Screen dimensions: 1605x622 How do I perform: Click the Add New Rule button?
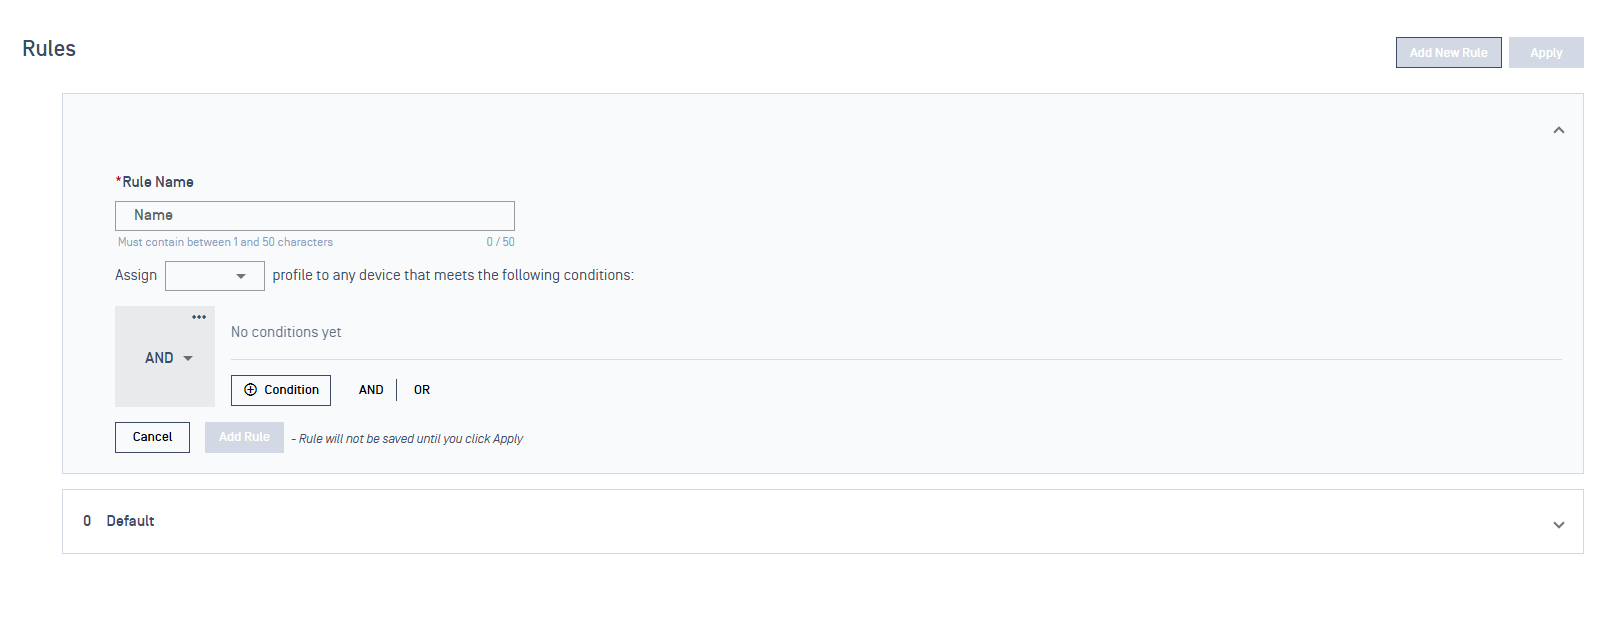tap(1448, 53)
